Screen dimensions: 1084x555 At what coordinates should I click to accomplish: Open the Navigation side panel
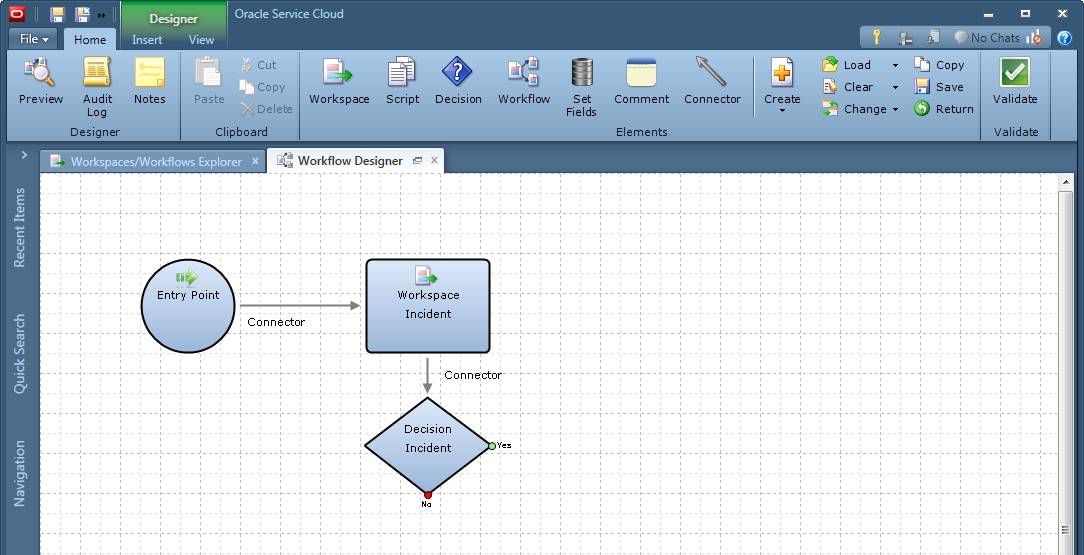[x=20, y=473]
